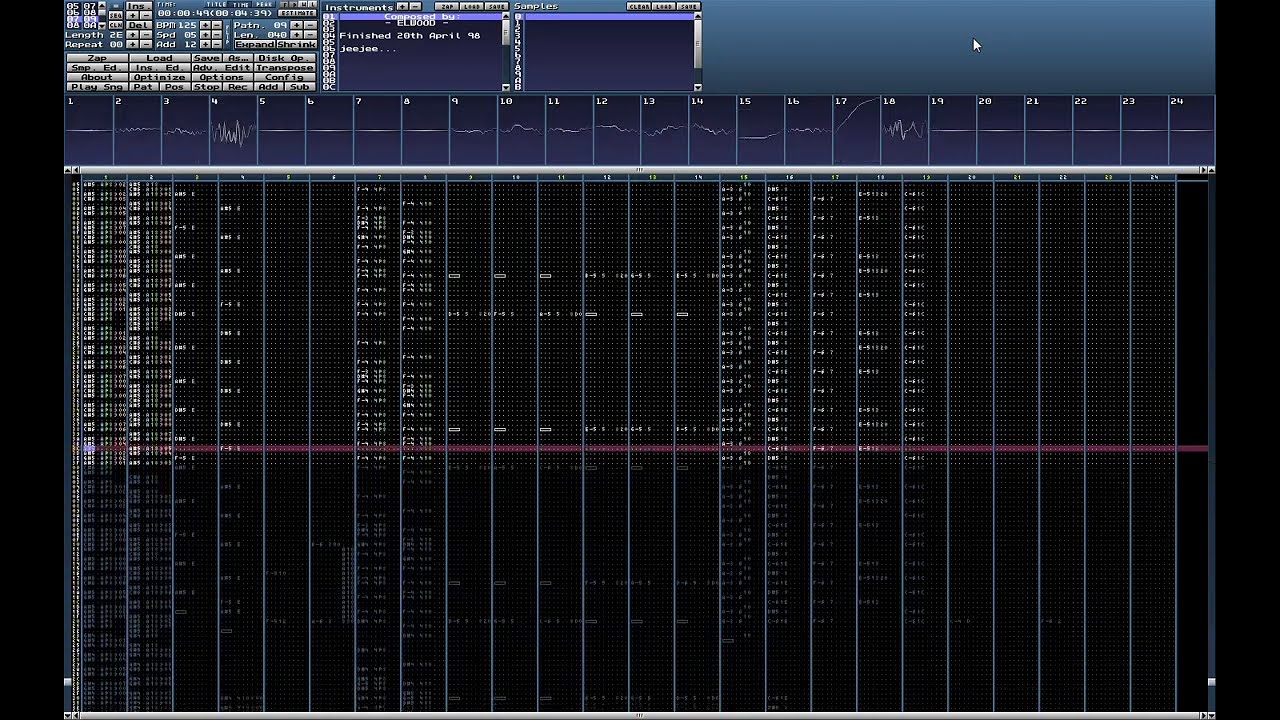Increase Spd value with plus
Image resolution: width=1280 pixels, height=720 pixels.
(205, 35)
